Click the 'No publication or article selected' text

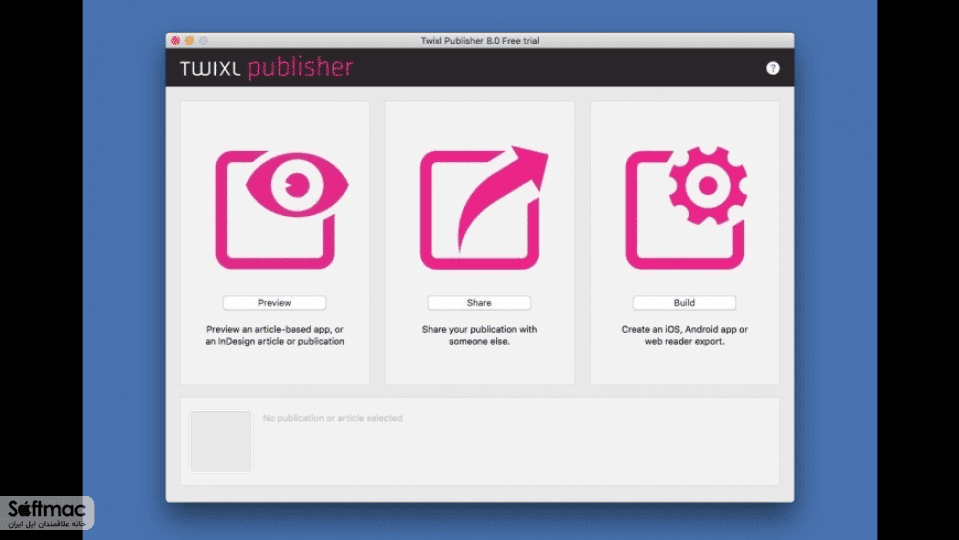pos(333,418)
